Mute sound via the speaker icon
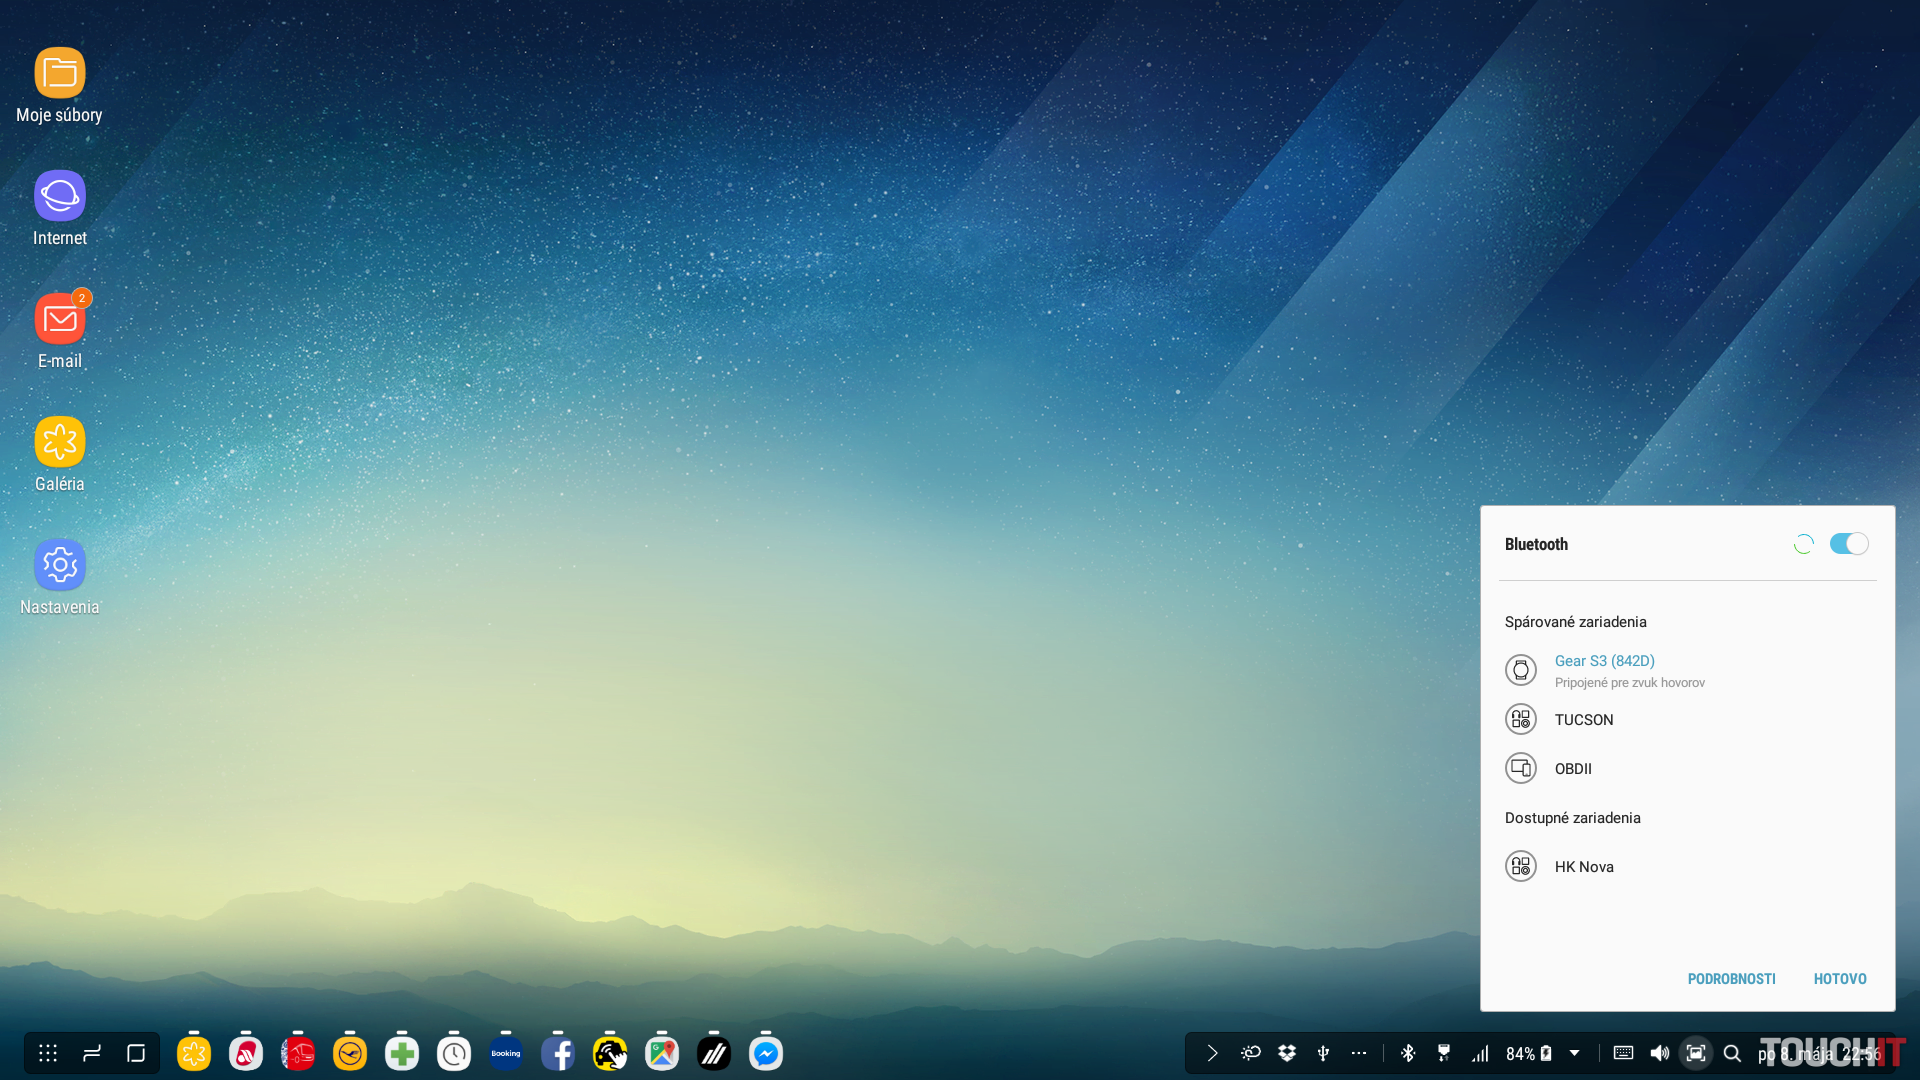The image size is (1920, 1080). (1659, 1053)
